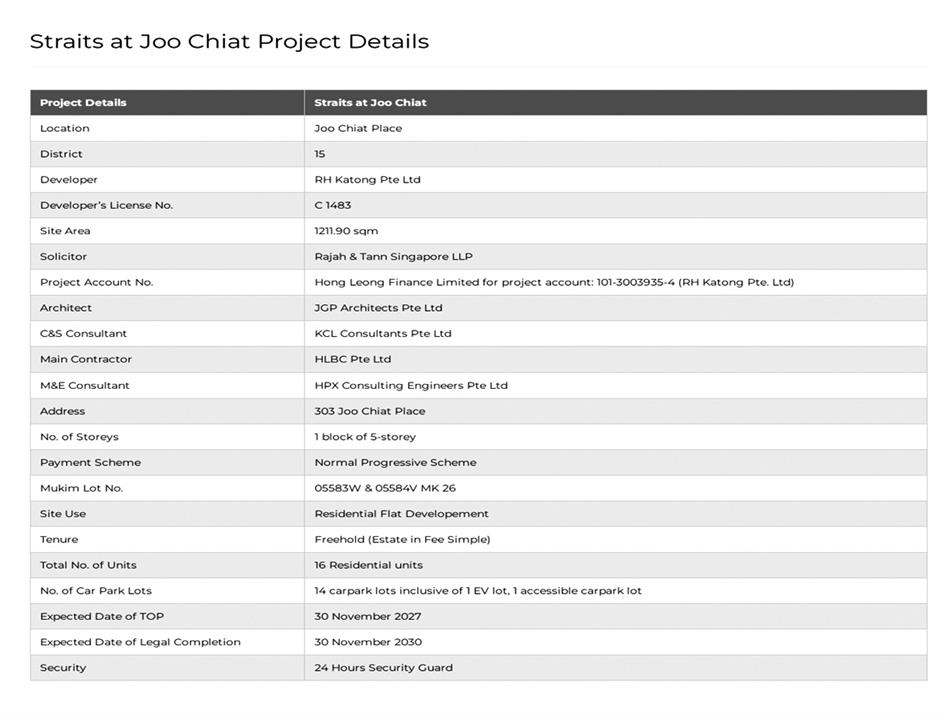Select the site area '1211.90 sqm' text
943x717 pixels.
pyautogui.click(x=346, y=231)
